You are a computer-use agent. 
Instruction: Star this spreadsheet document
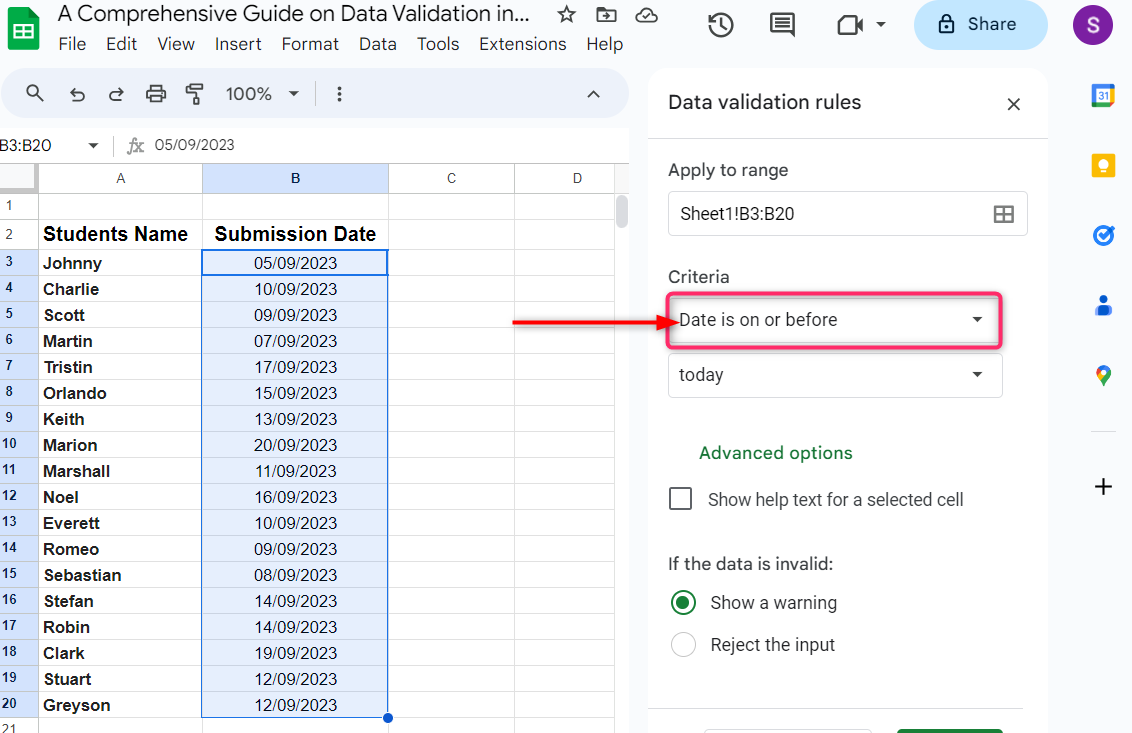click(x=566, y=14)
